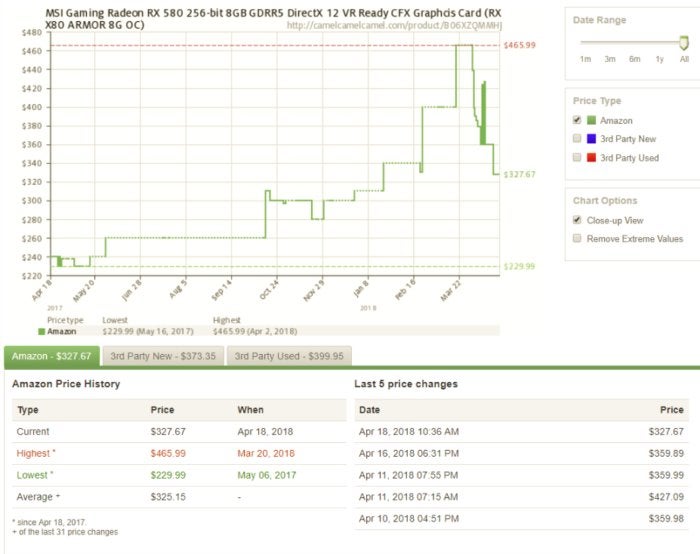Viewport: 700px width, 554px height.
Task: Click the Lowest row label in price history
Action: 34,475
